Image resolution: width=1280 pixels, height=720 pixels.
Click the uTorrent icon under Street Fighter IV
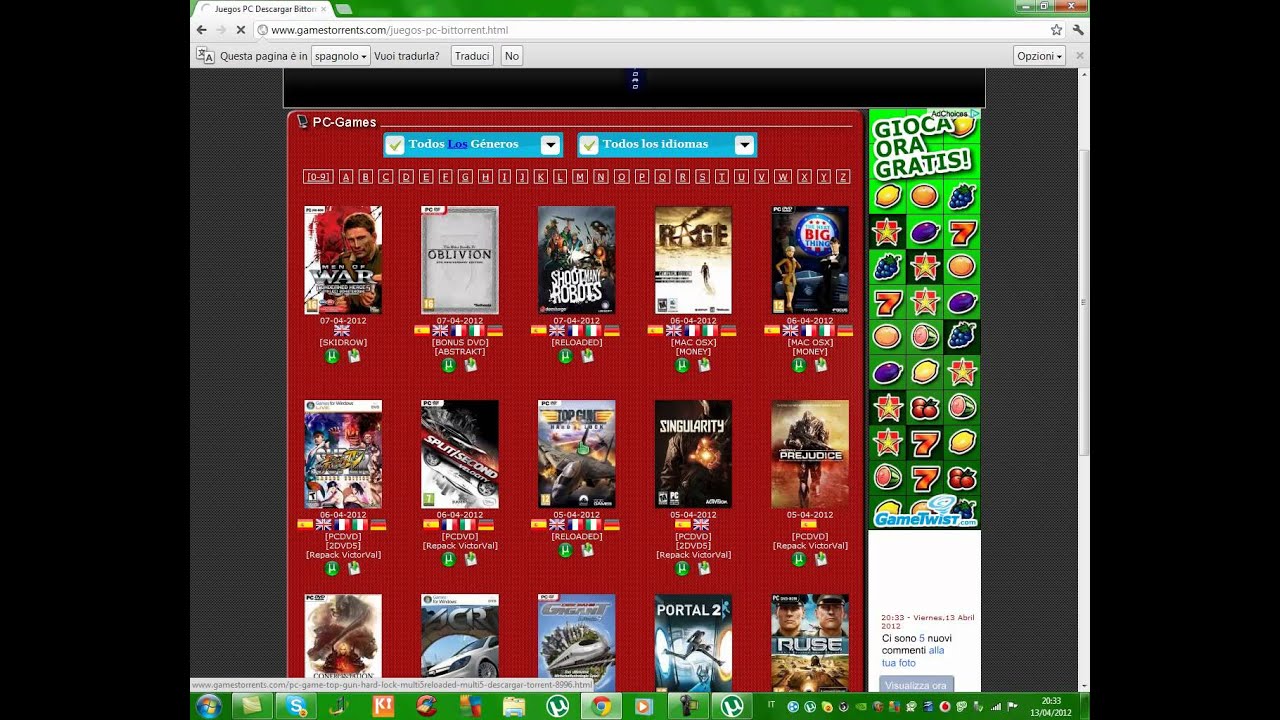[332, 568]
